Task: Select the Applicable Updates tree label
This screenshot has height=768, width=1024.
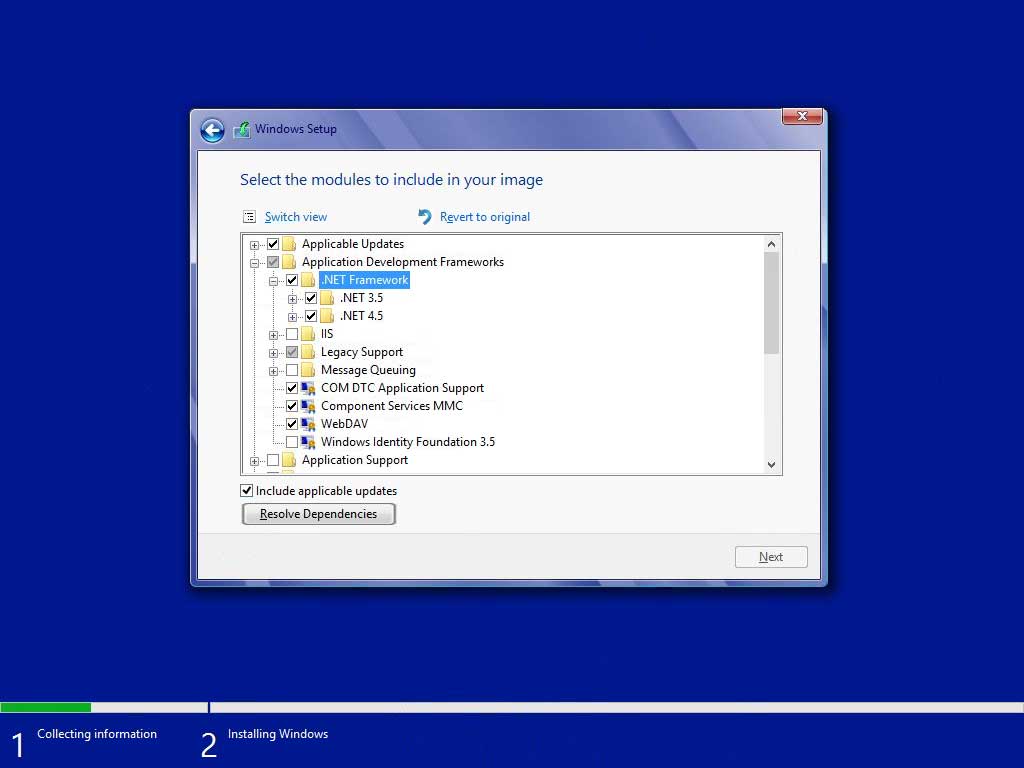Action: pos(353,244)
